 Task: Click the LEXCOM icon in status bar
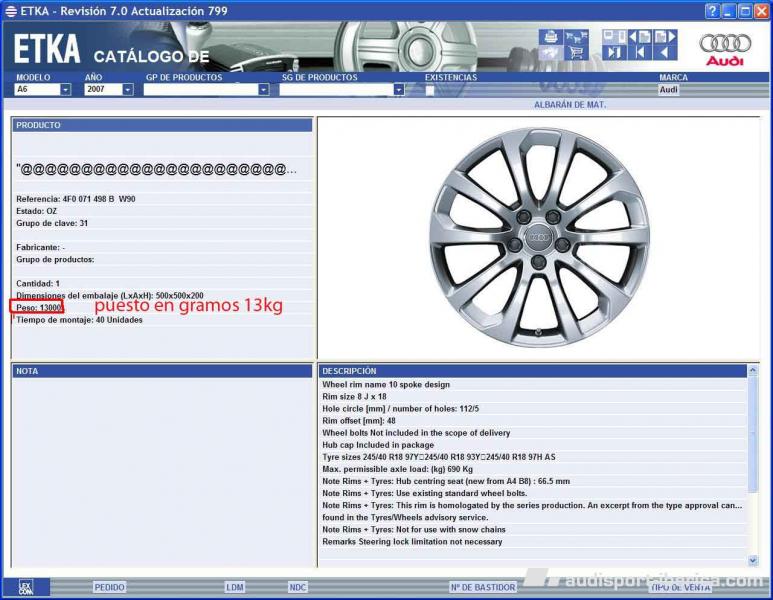click(27, 587)
